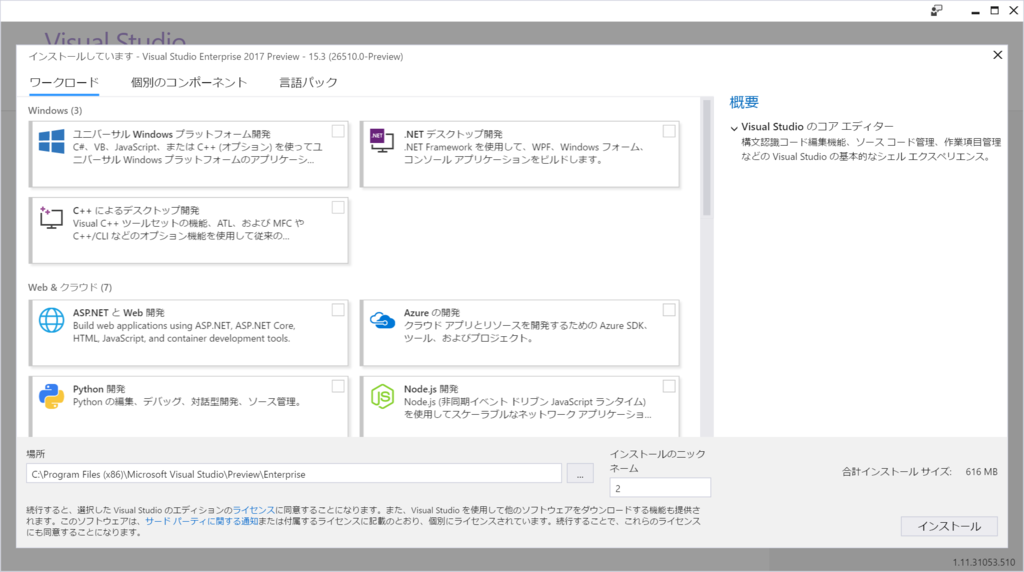Screen dimensions: 1024x572
Task: Click the Python logo icon
Action: pyautogui.click(x=52, y=396)
